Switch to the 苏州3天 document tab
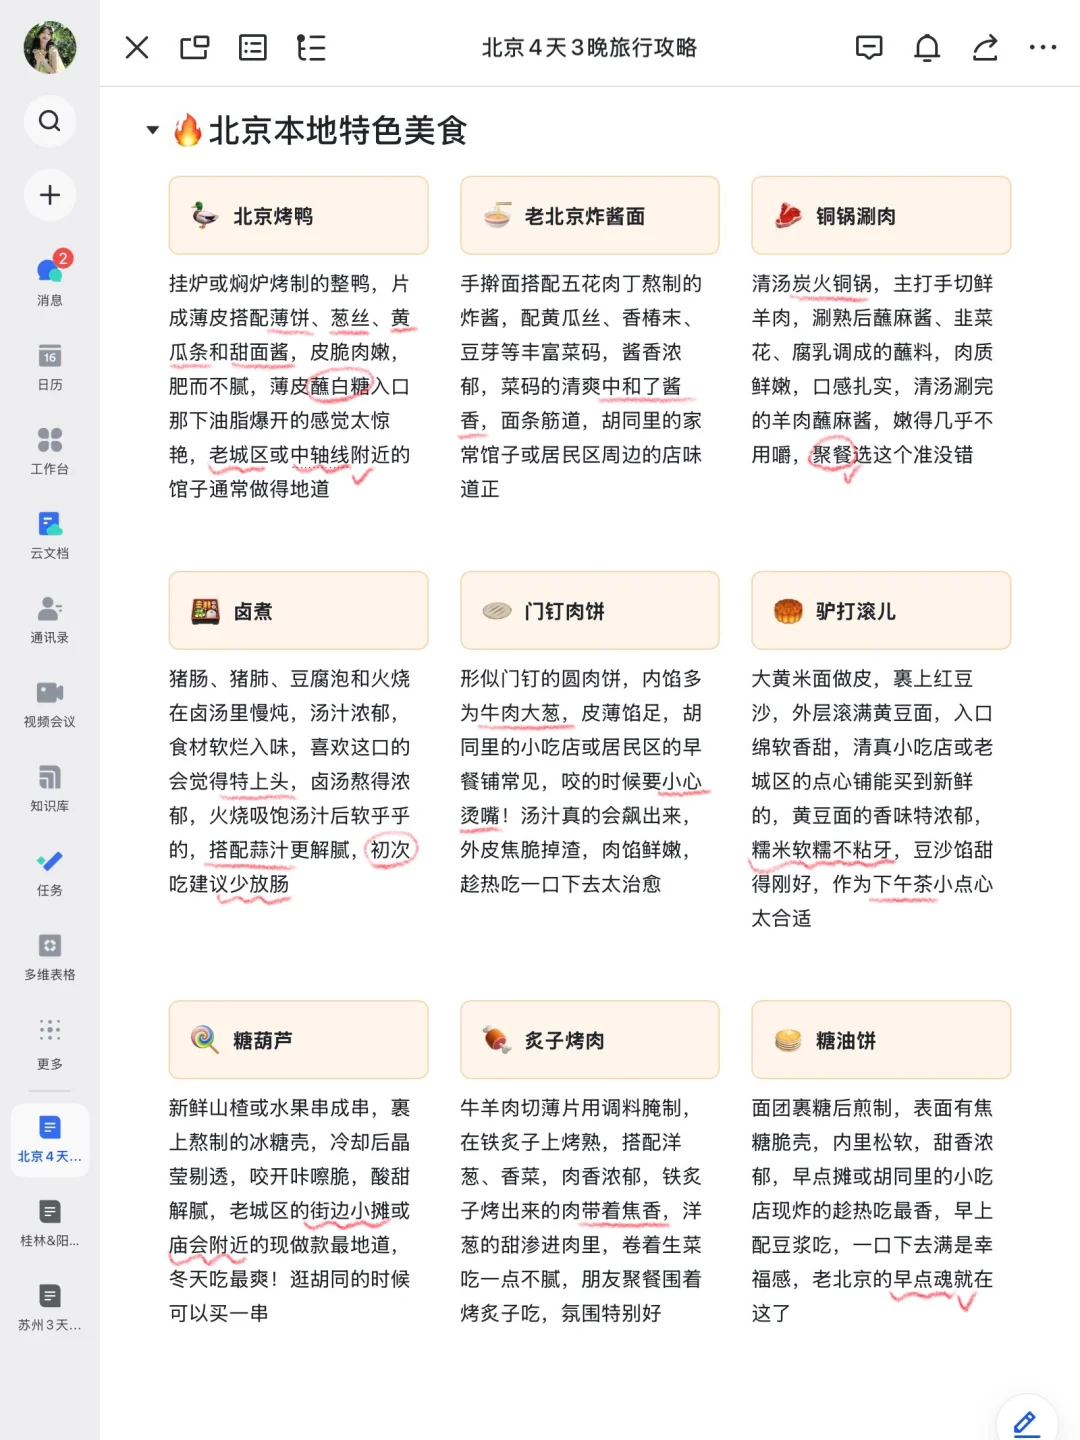This screenshot has width=1080, height=1440. (x=50, y=1305)
